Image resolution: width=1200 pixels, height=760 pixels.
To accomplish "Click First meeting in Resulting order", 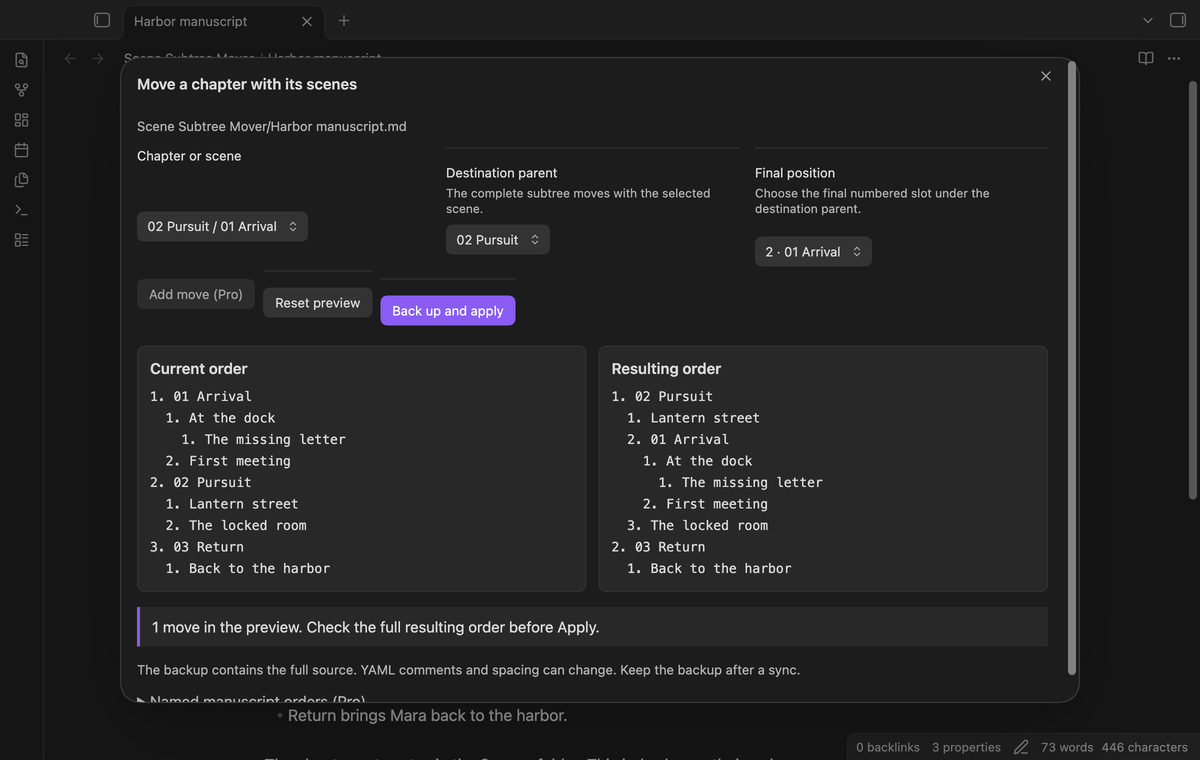I will 717,504.
